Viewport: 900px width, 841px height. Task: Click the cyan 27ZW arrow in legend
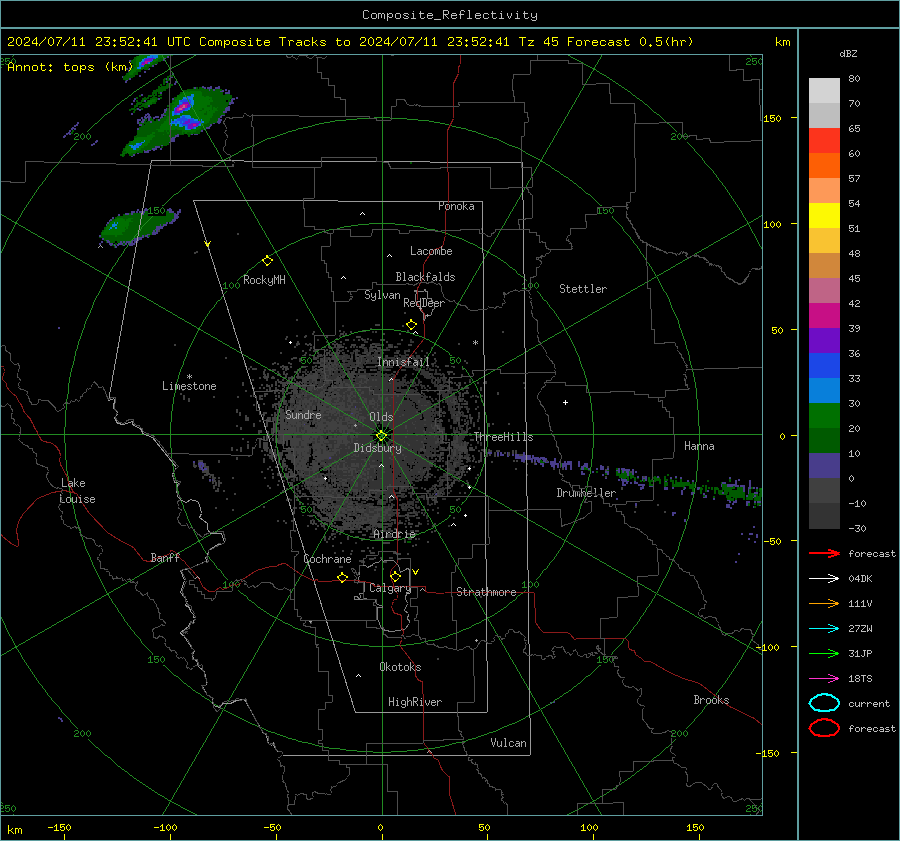824,629
